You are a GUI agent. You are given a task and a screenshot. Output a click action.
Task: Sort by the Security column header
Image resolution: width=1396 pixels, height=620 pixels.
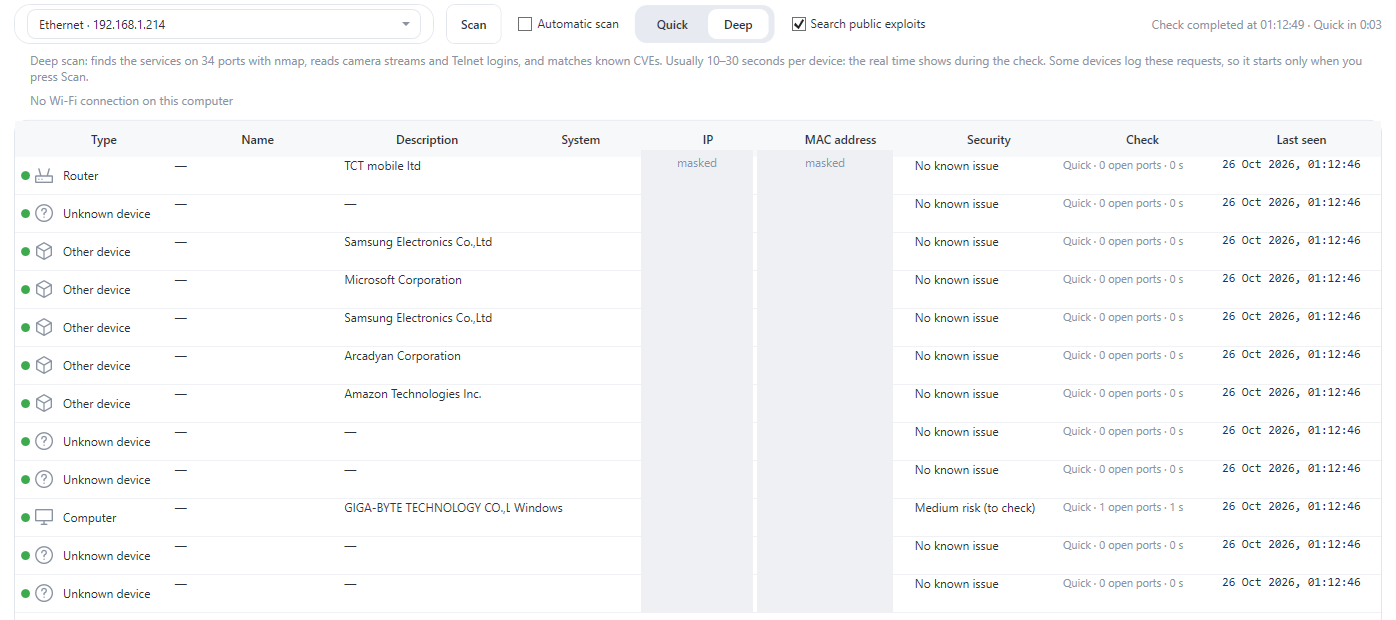pyautogui.click(x=989, y=140)
